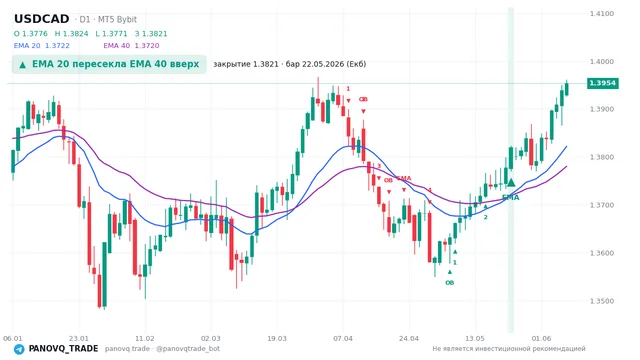
Task: Click the close value З 1.3821
Action: pos(151,34)
